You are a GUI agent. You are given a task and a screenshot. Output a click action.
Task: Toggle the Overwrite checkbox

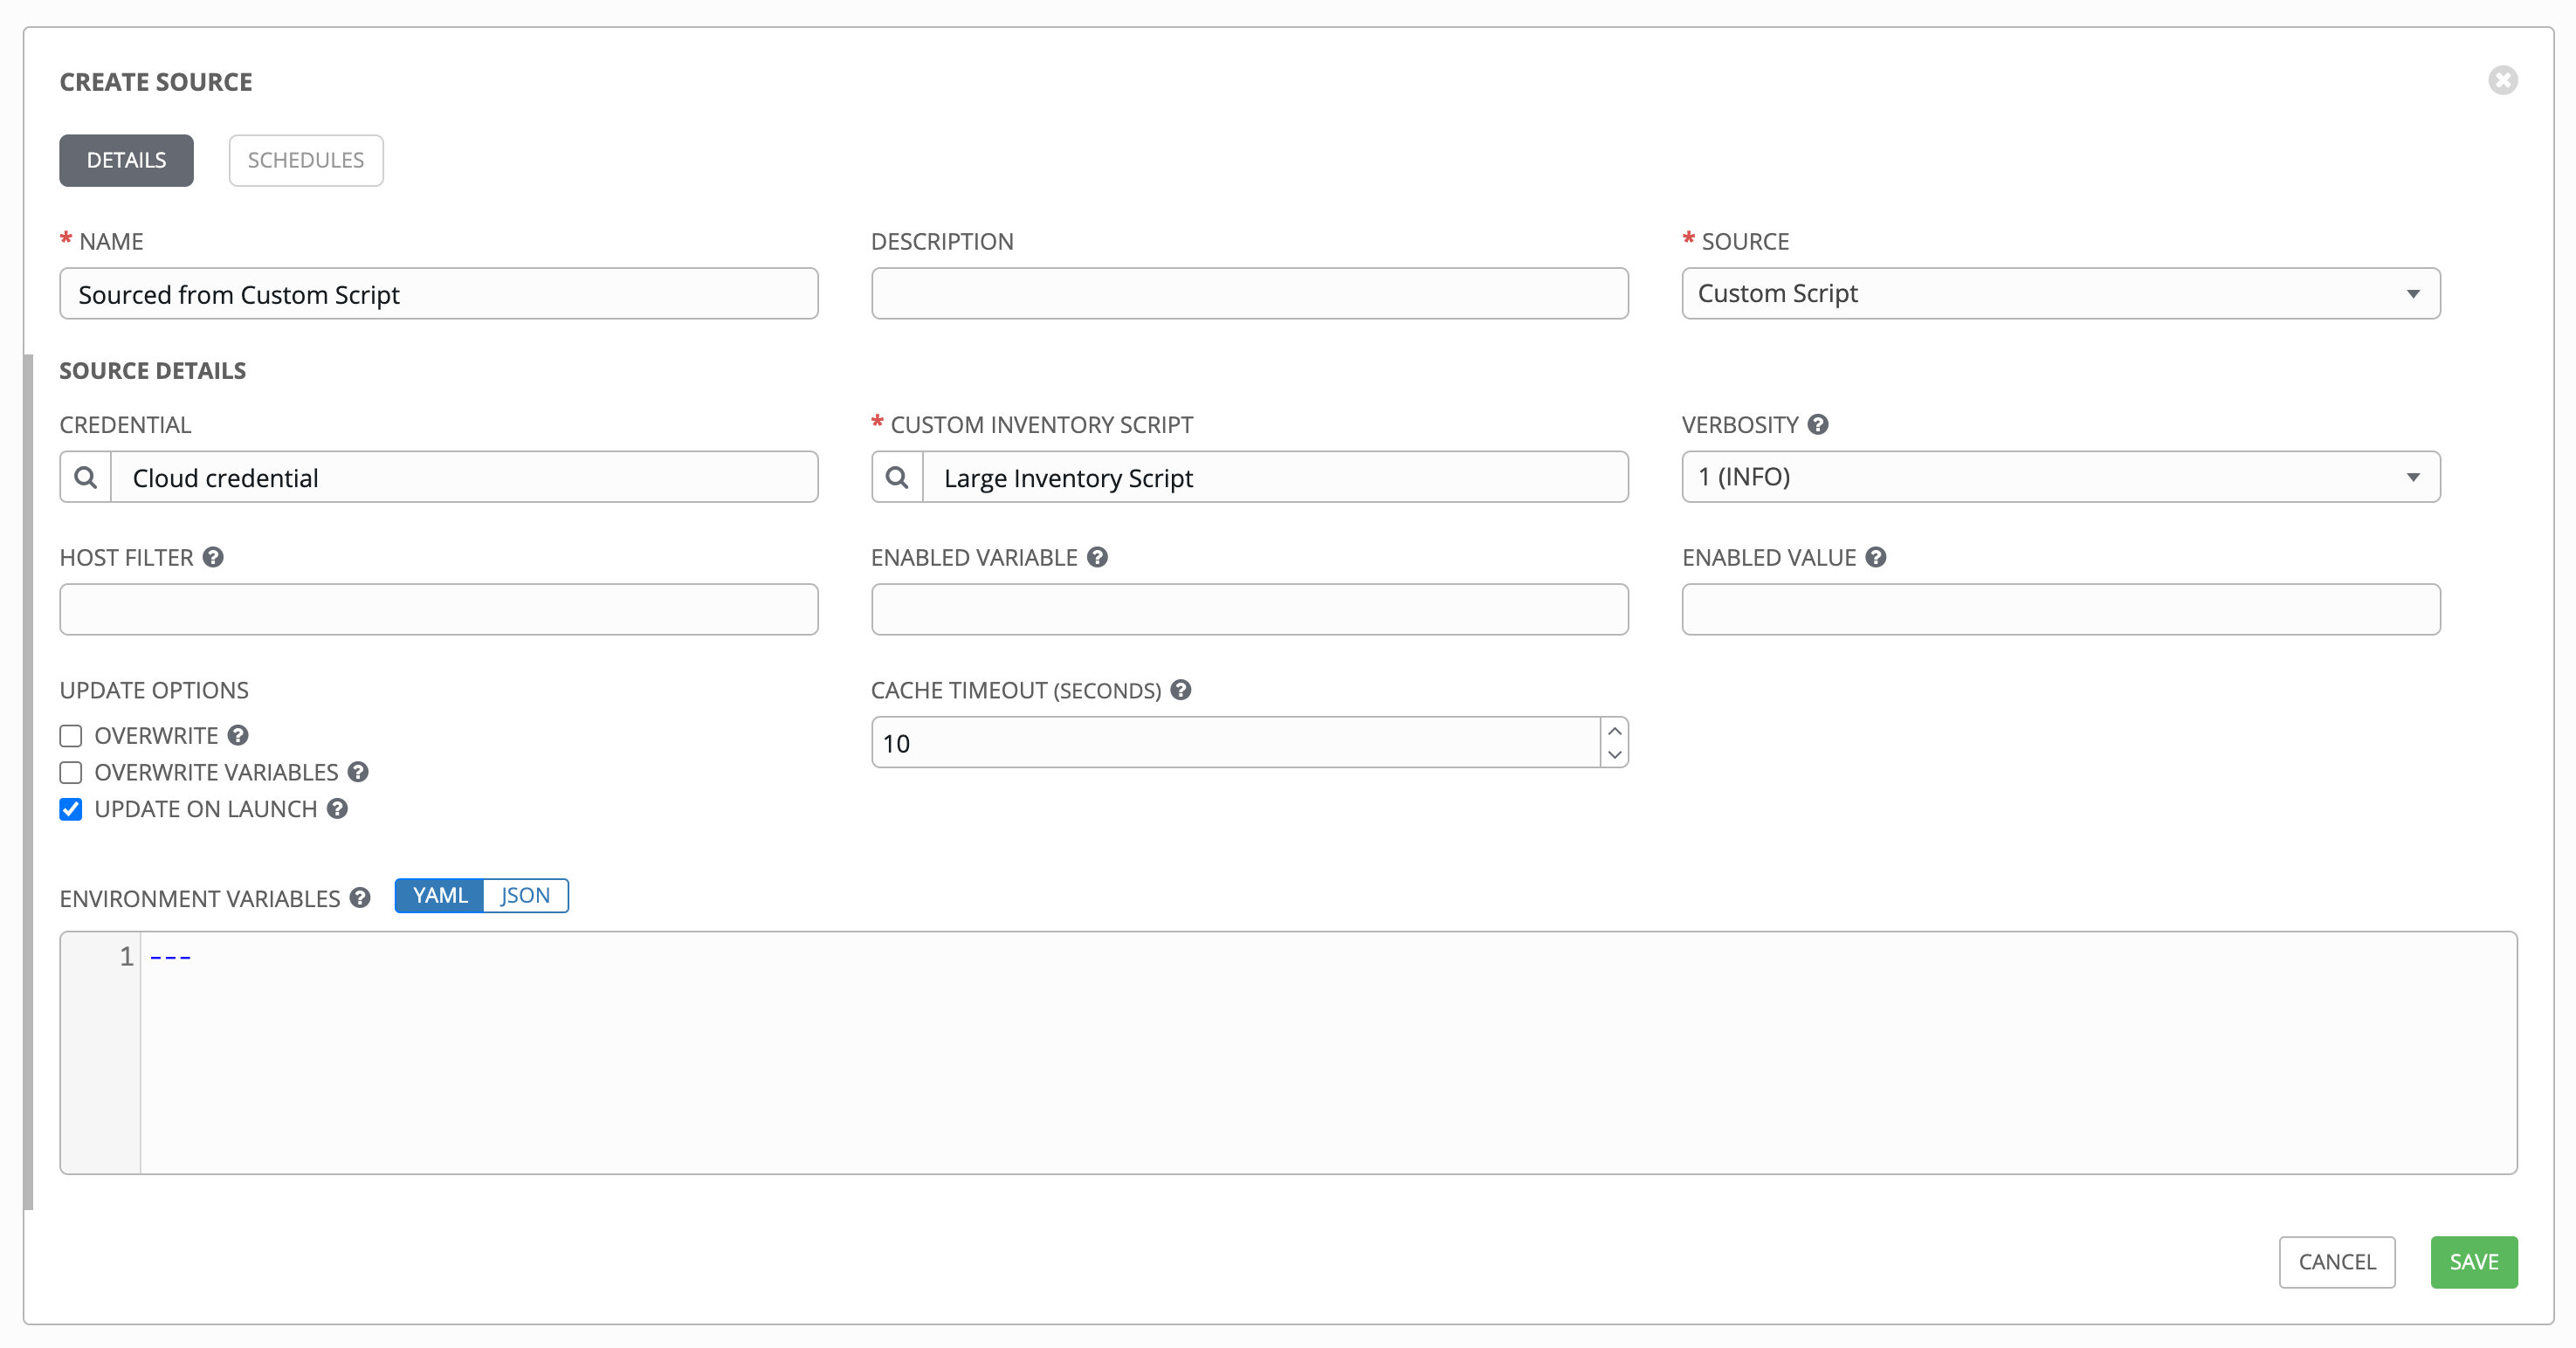(72, 734)
